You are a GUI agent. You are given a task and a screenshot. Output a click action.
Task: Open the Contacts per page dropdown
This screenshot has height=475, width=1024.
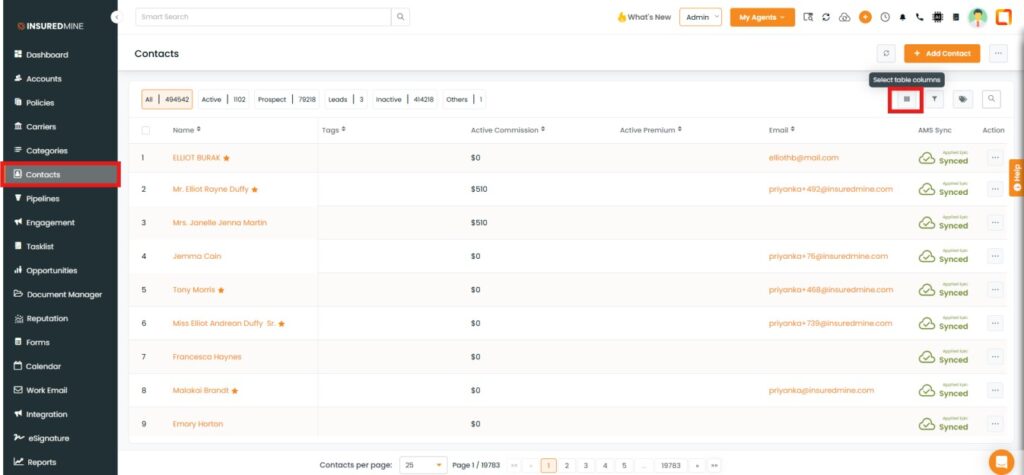(424, 465)
